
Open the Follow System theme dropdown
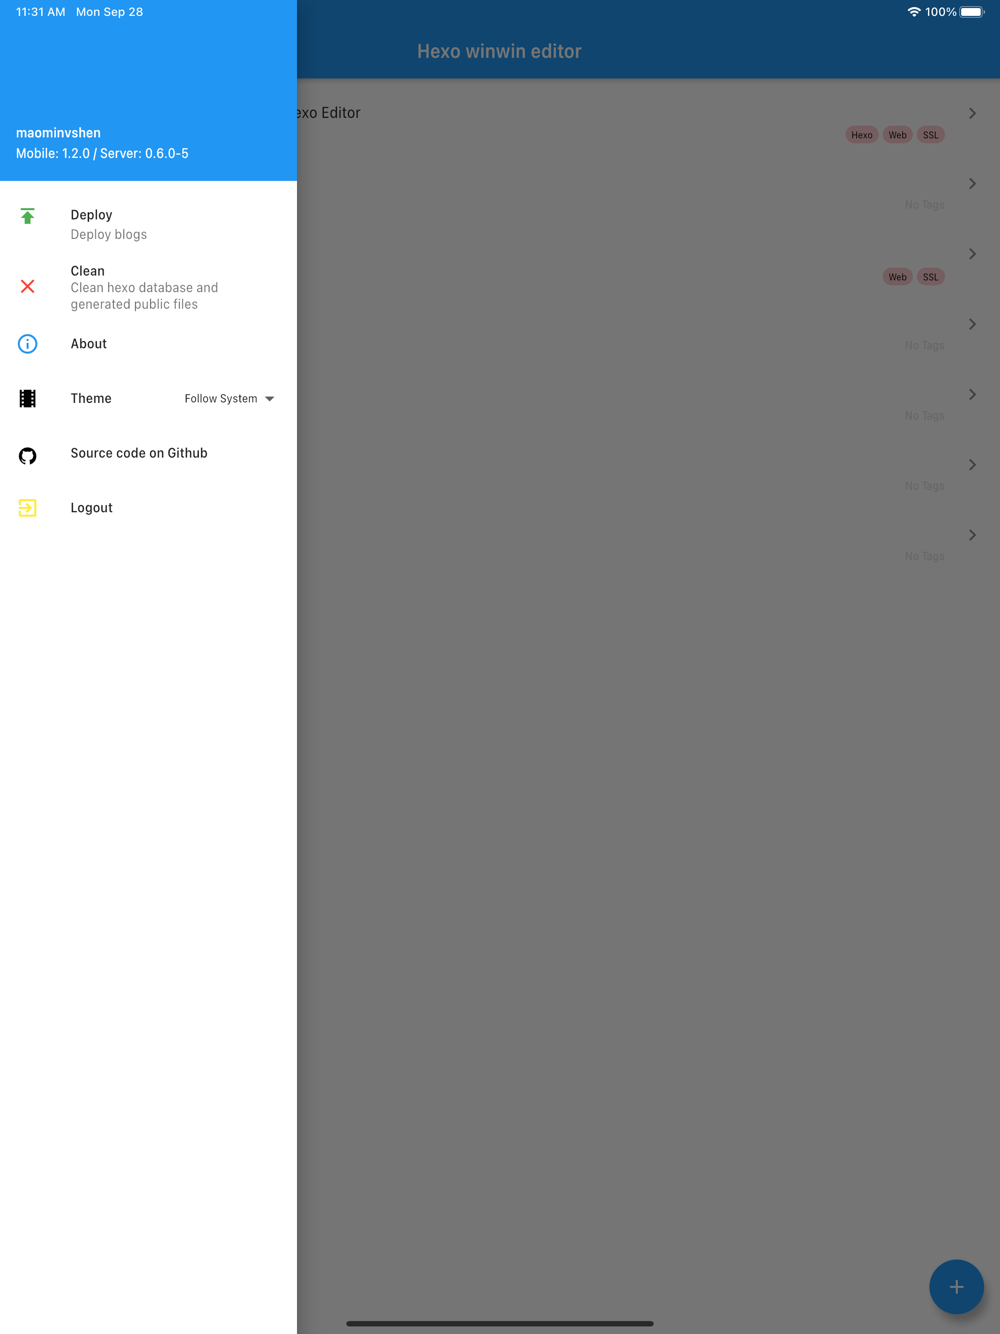coord(229,399)
